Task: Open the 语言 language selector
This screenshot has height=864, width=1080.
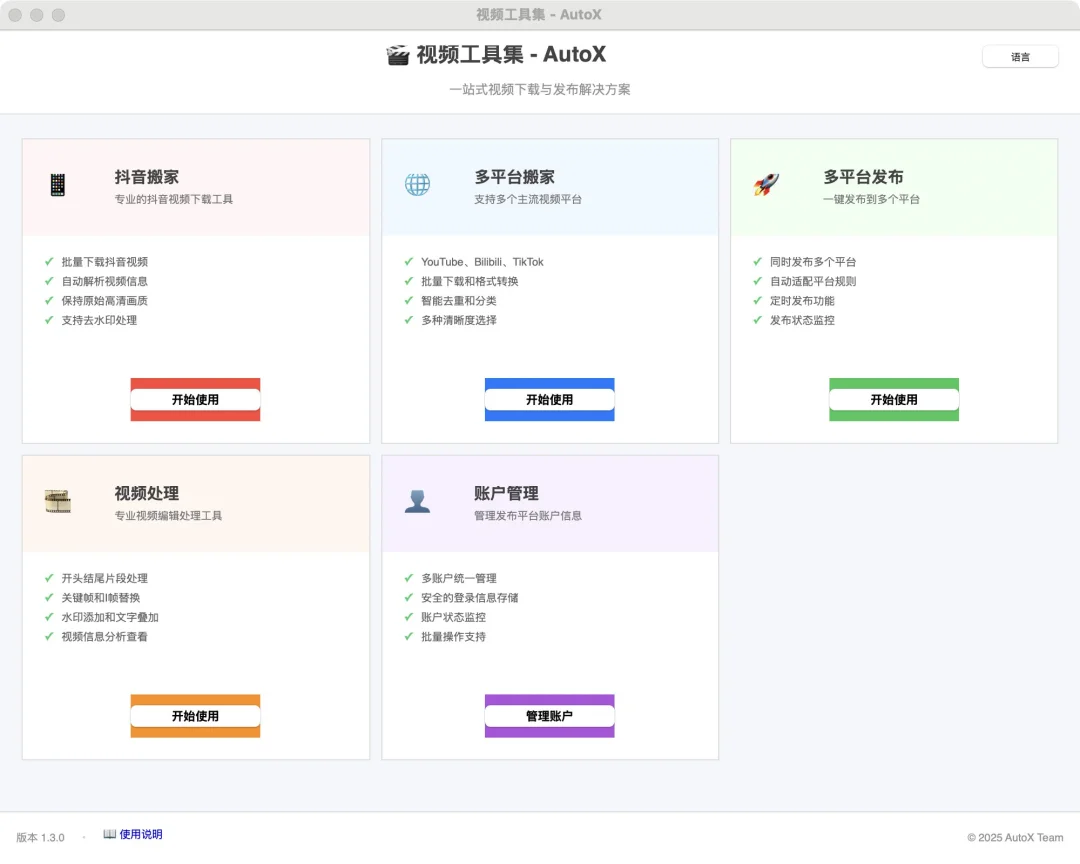Action: click(x=1020, y=57)
